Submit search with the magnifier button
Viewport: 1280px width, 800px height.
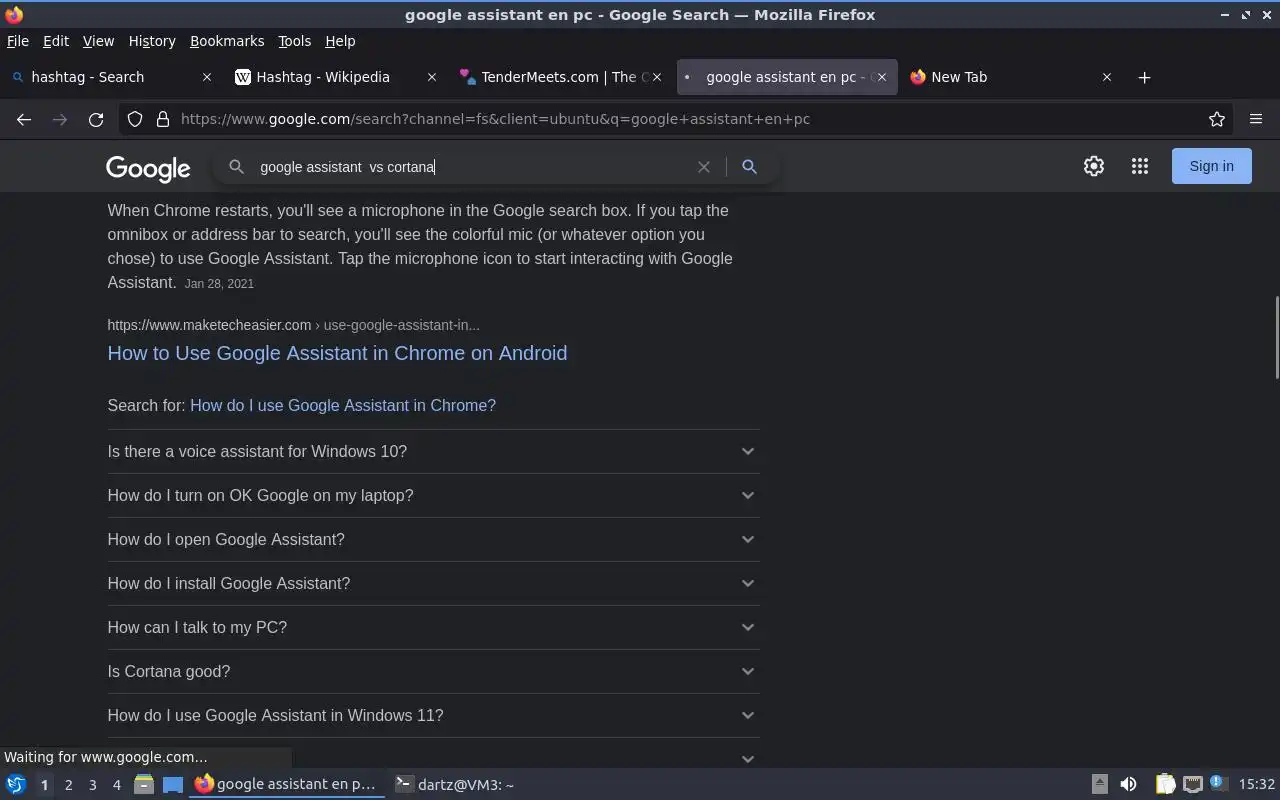point(749,167)
